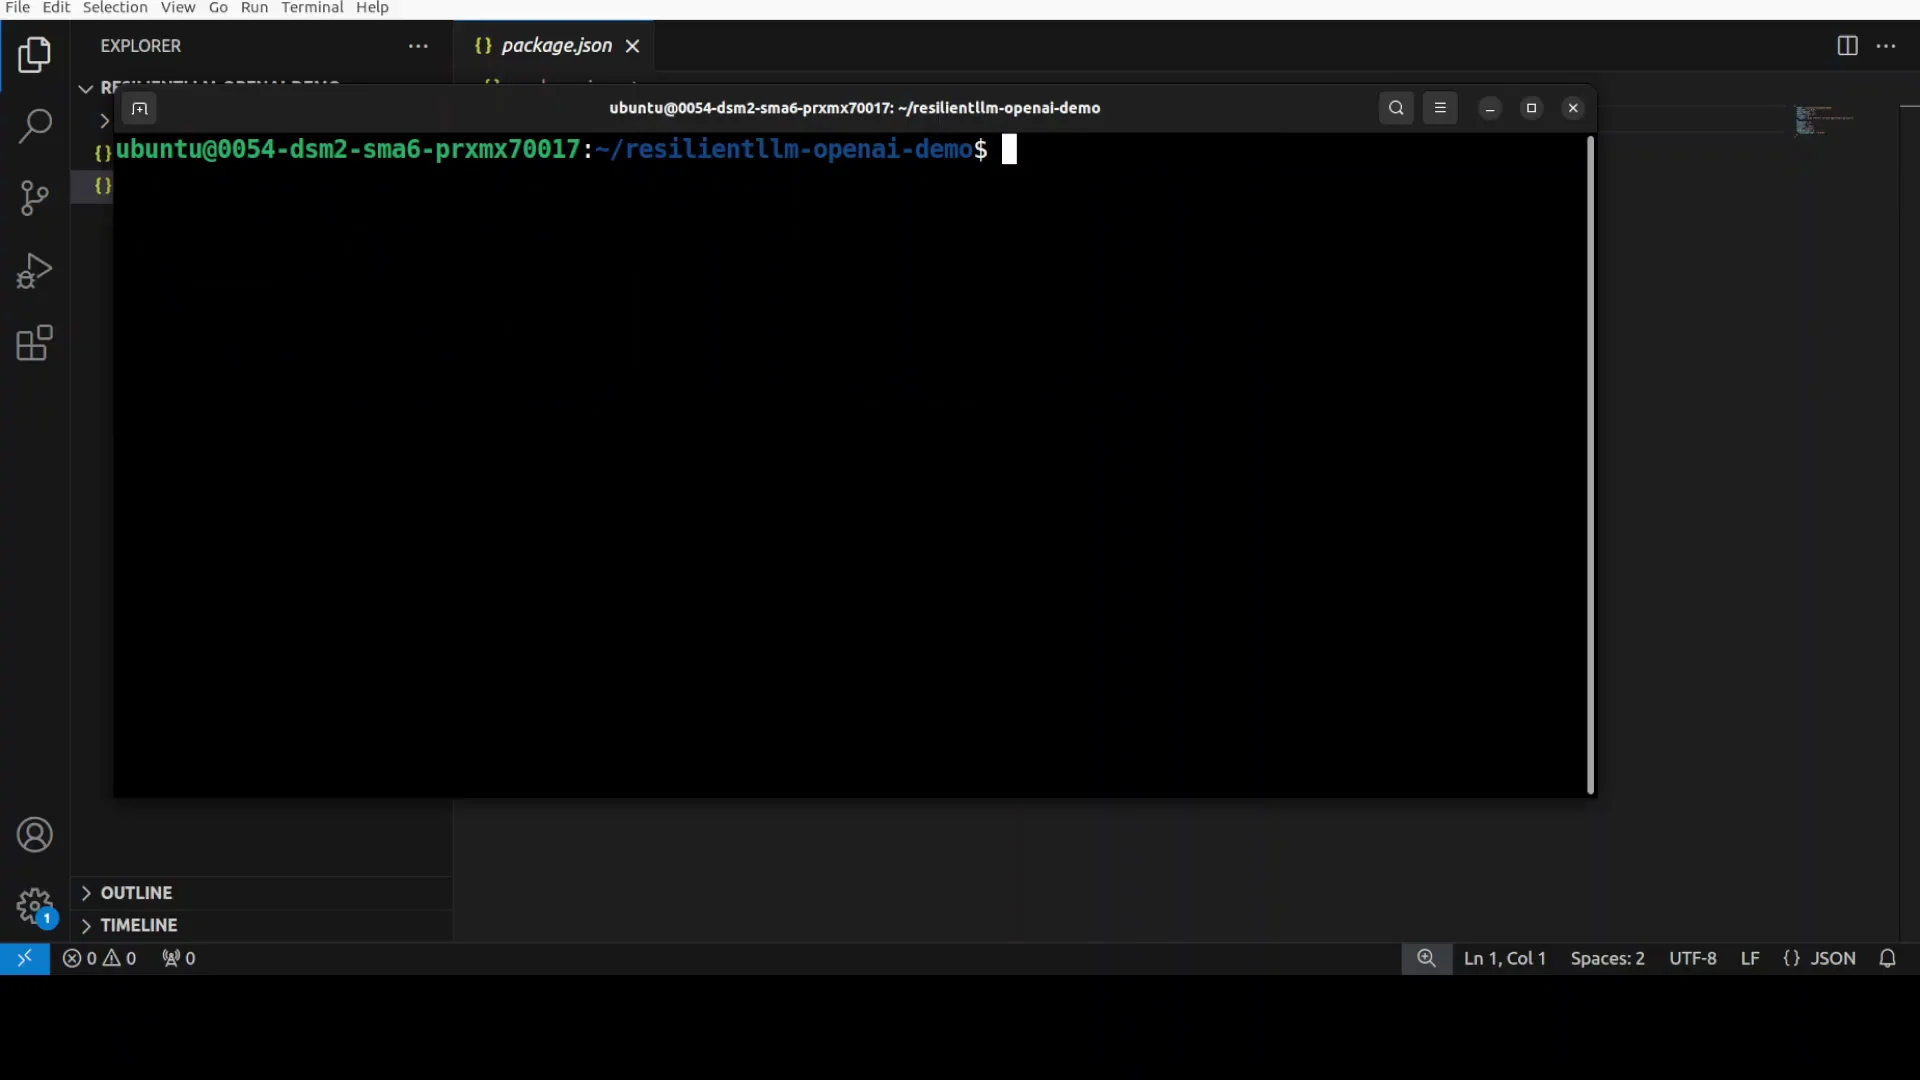Image resolution: width=1920 pixels, height=1080 pixels.
Task: Open the Manage gear icon
Action: pyautogui.click(x=34, y=907)
